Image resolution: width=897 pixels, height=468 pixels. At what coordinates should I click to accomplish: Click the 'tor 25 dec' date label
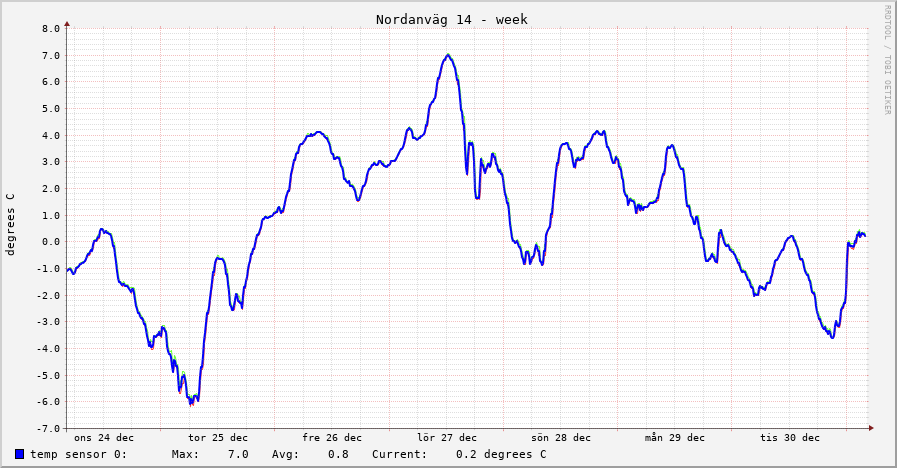[x=218, y=437]
